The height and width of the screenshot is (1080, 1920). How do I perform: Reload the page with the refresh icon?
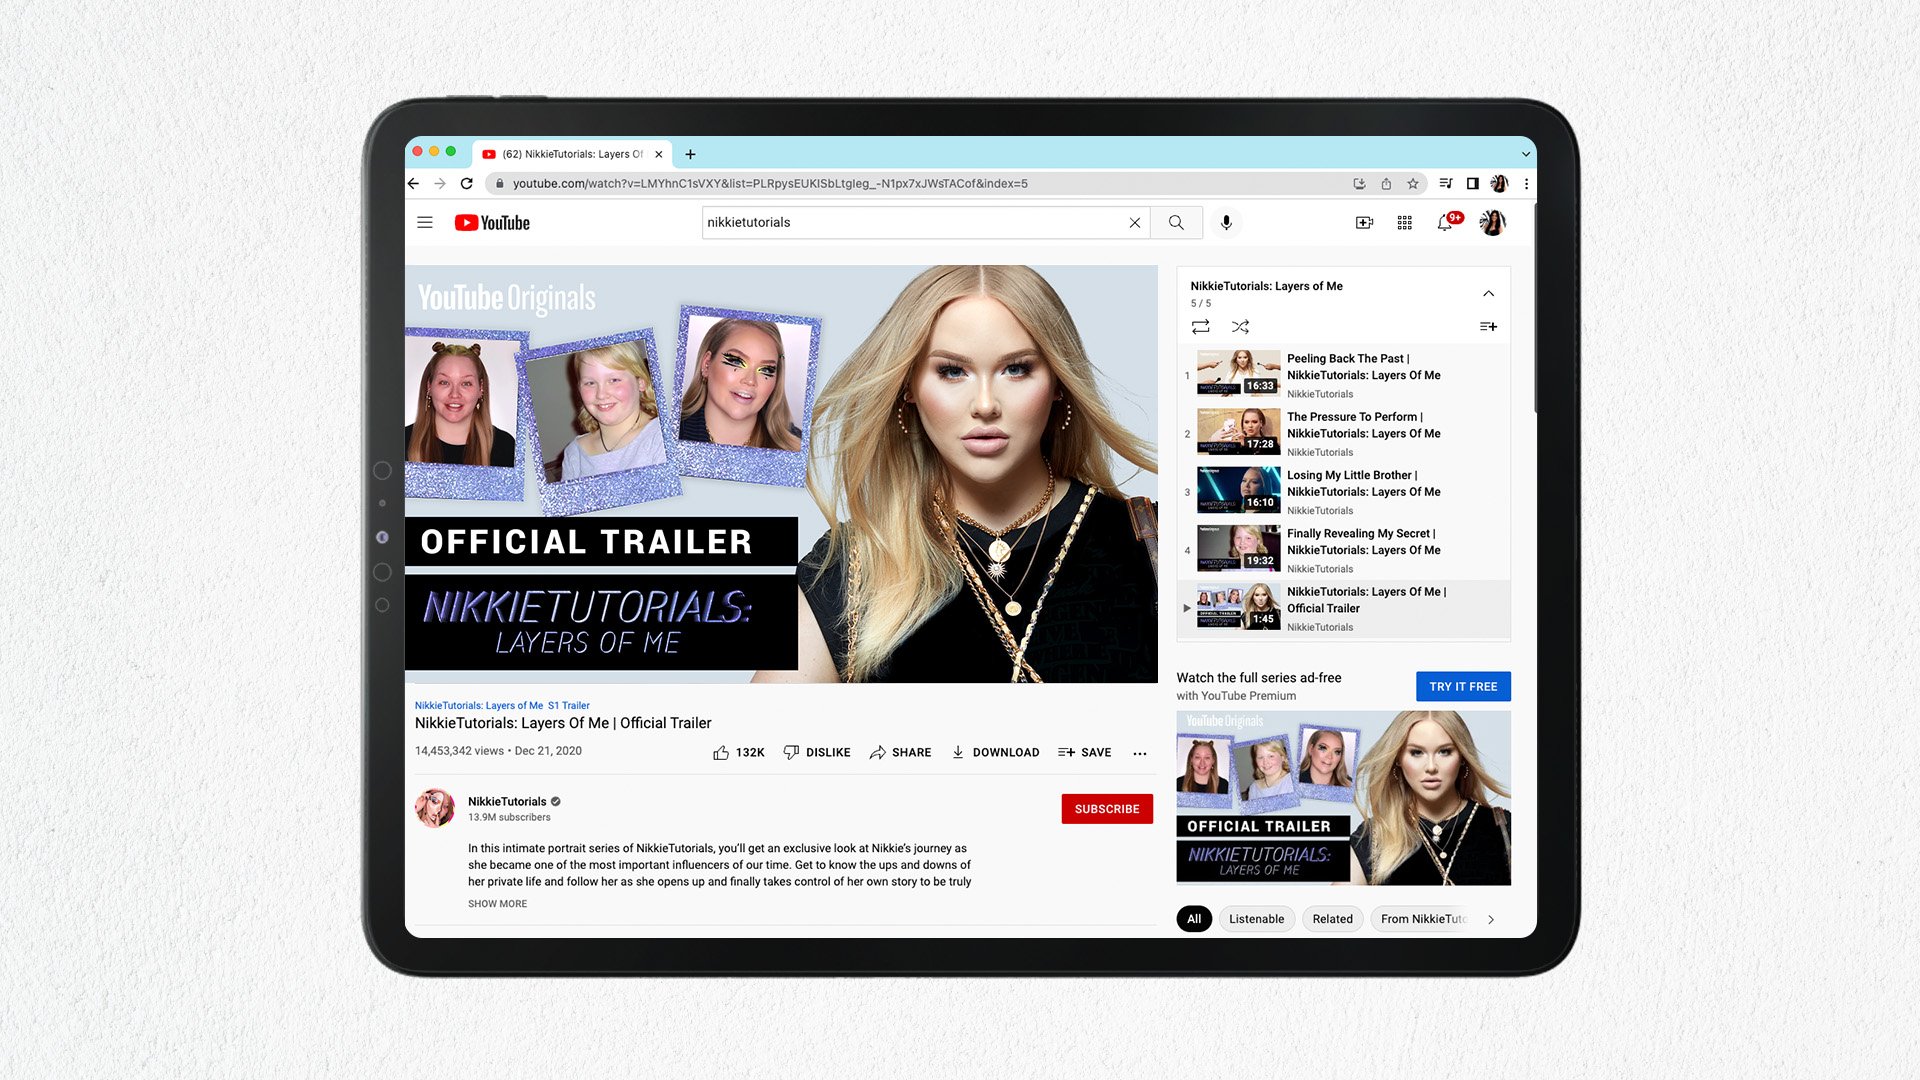(x=466, y=183)
